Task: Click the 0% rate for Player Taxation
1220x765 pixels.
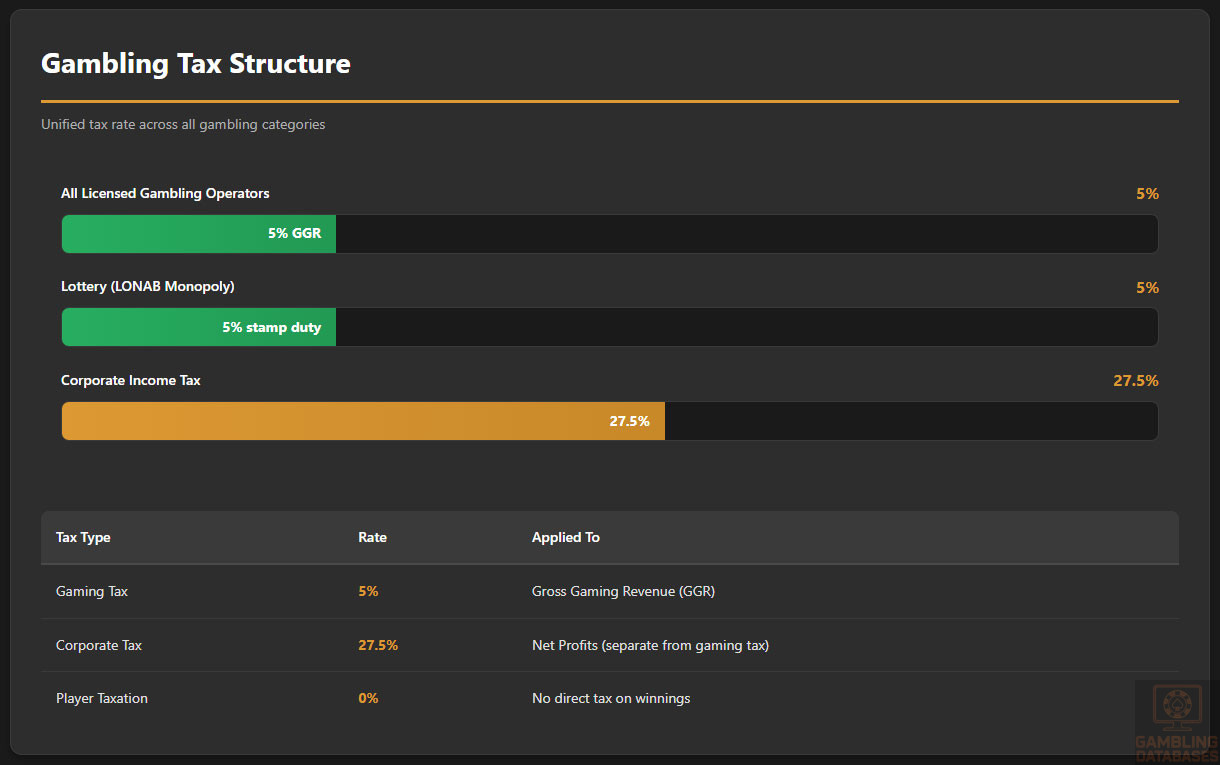Action: [x=368, y=699]
